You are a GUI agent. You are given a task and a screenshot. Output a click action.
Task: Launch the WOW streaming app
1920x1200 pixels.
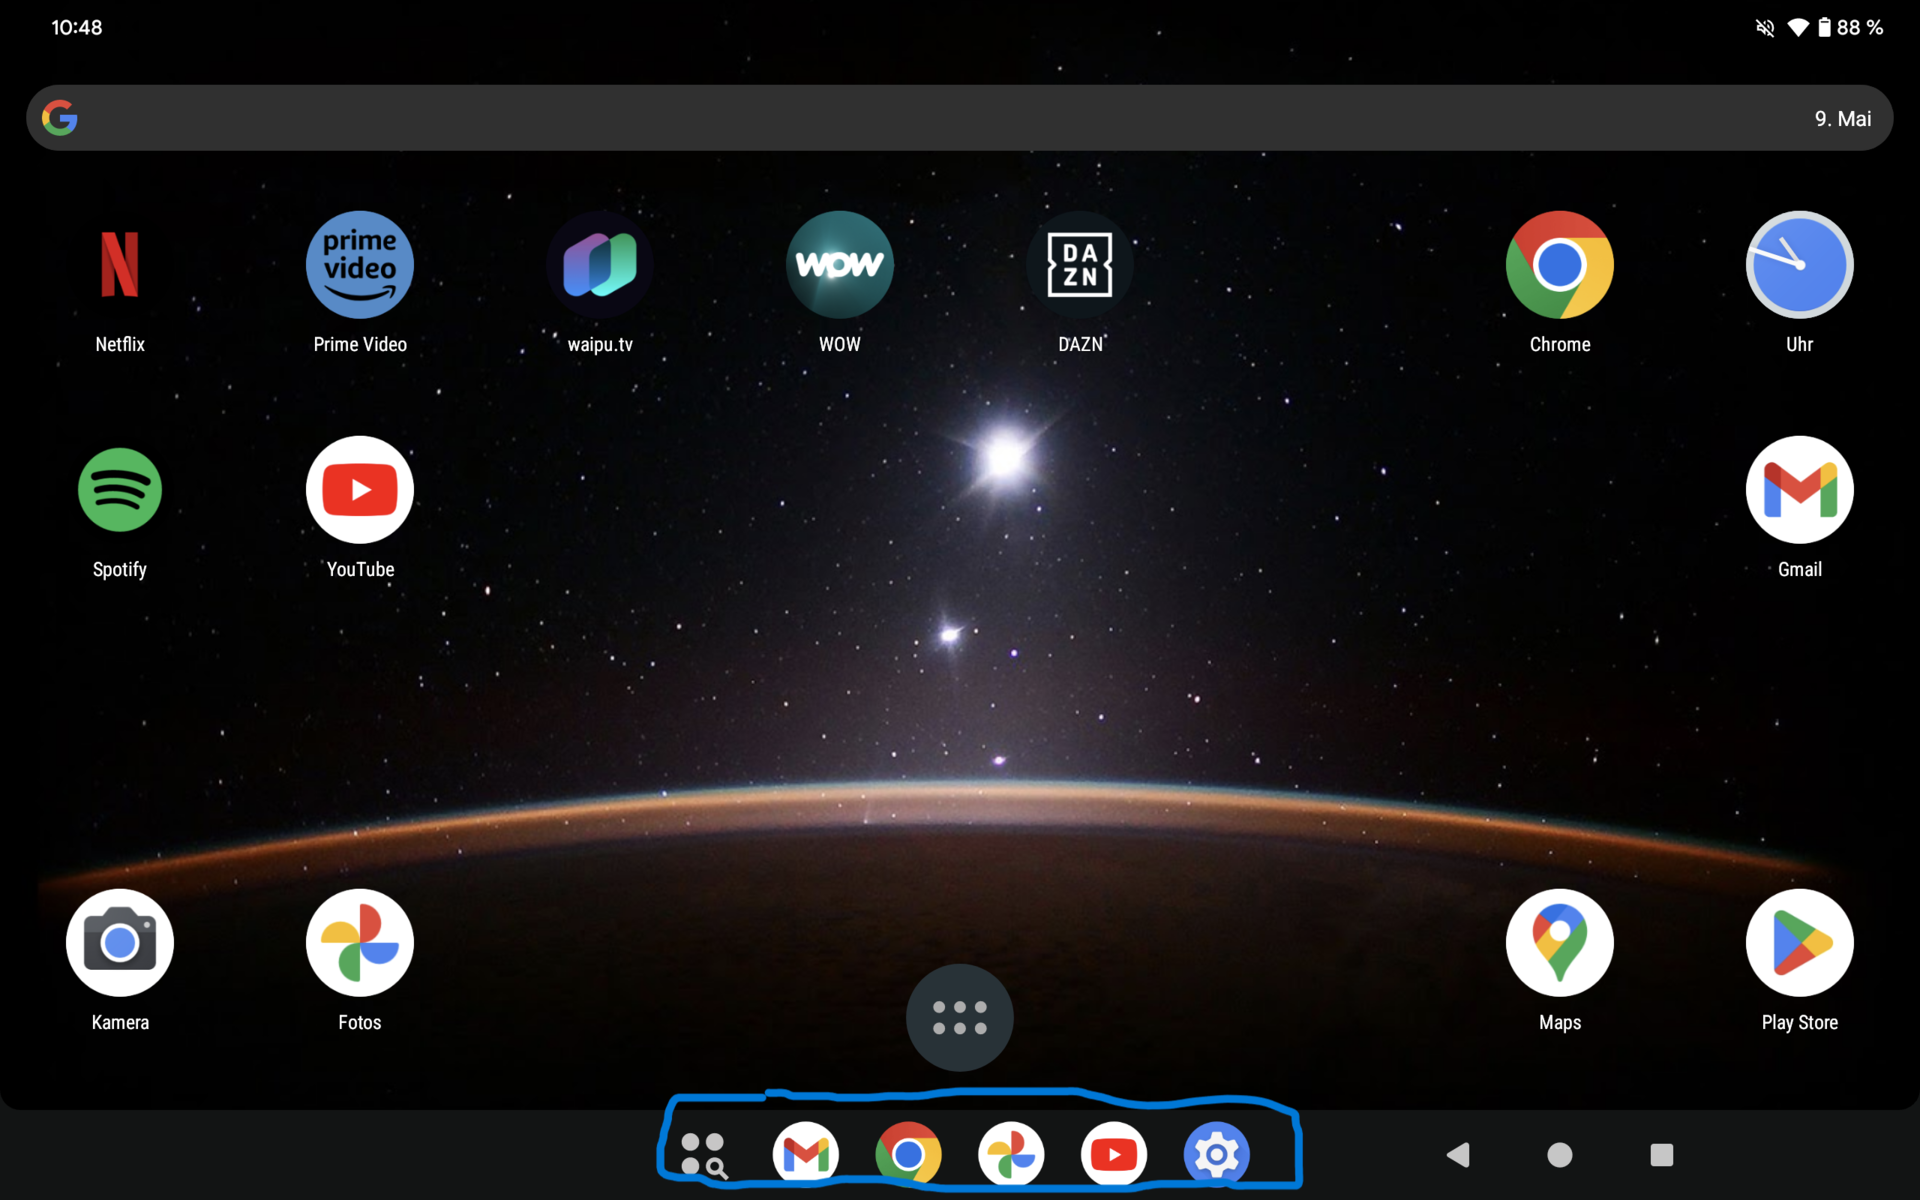(x=840, y=265)
